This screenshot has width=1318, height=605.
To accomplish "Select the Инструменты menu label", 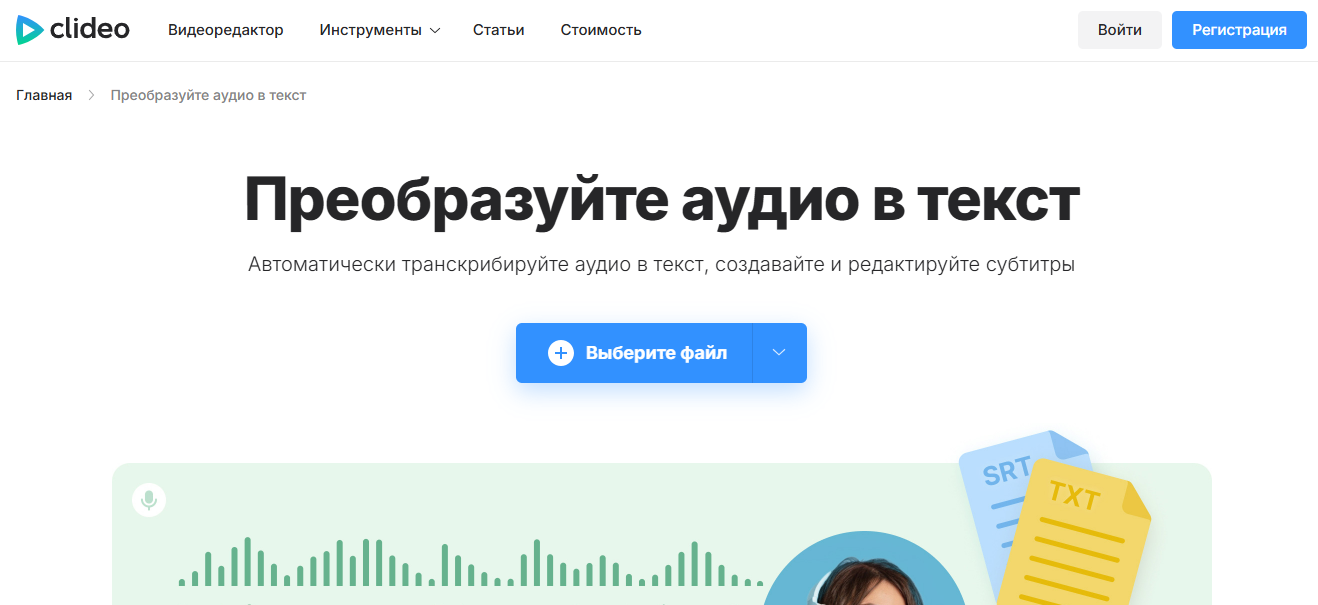I will [x=370, y=30].
